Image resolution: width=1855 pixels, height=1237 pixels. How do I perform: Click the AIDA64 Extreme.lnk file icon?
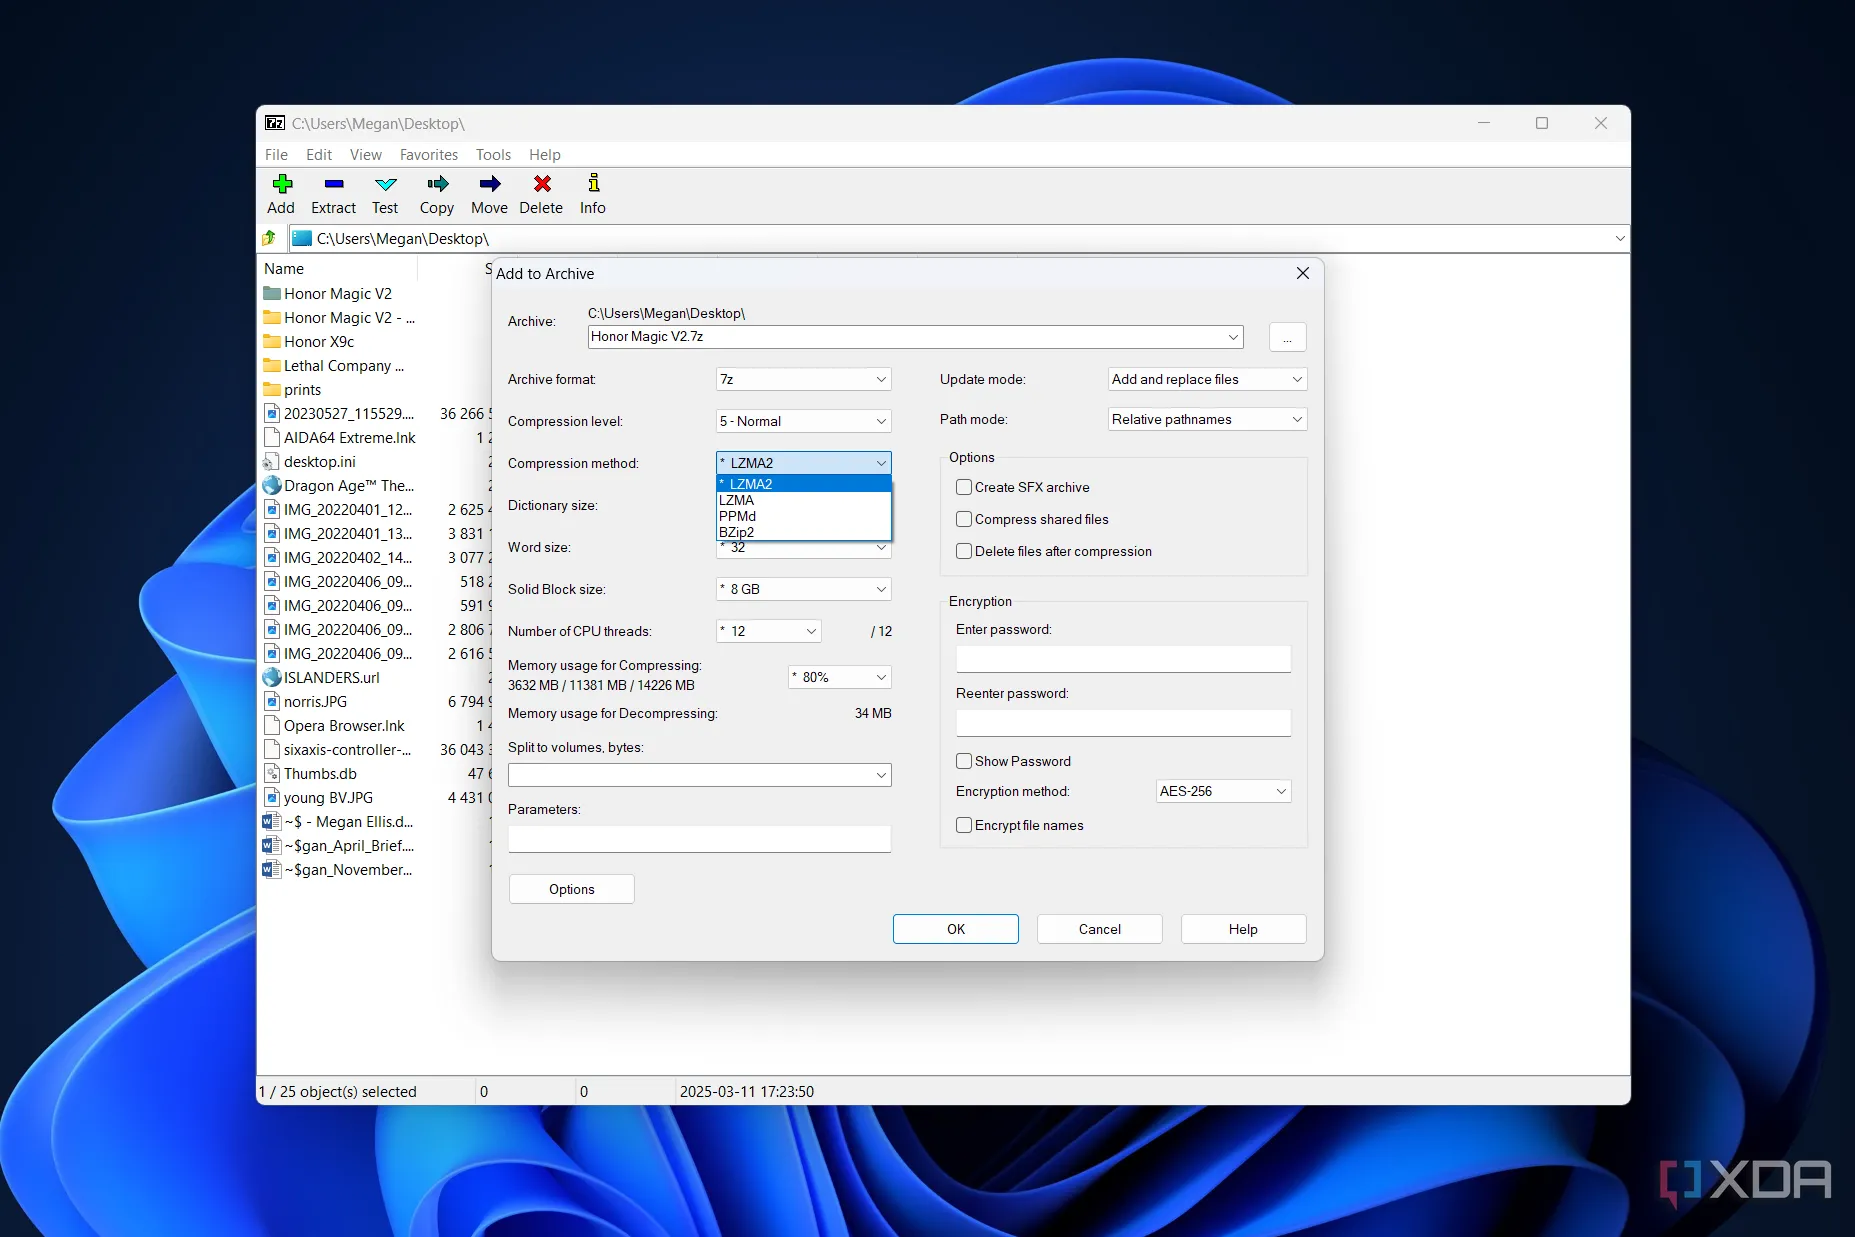(271, 437)
